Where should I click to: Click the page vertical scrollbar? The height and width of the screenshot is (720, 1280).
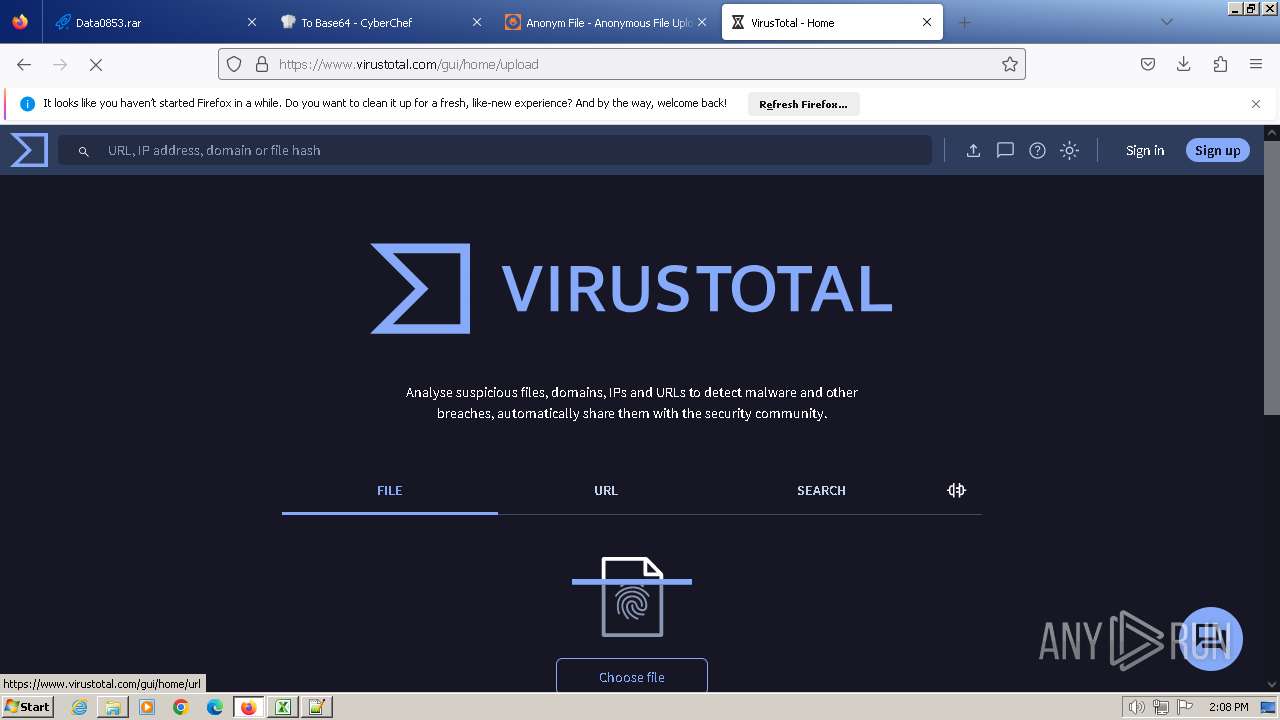click(1272, 276)
